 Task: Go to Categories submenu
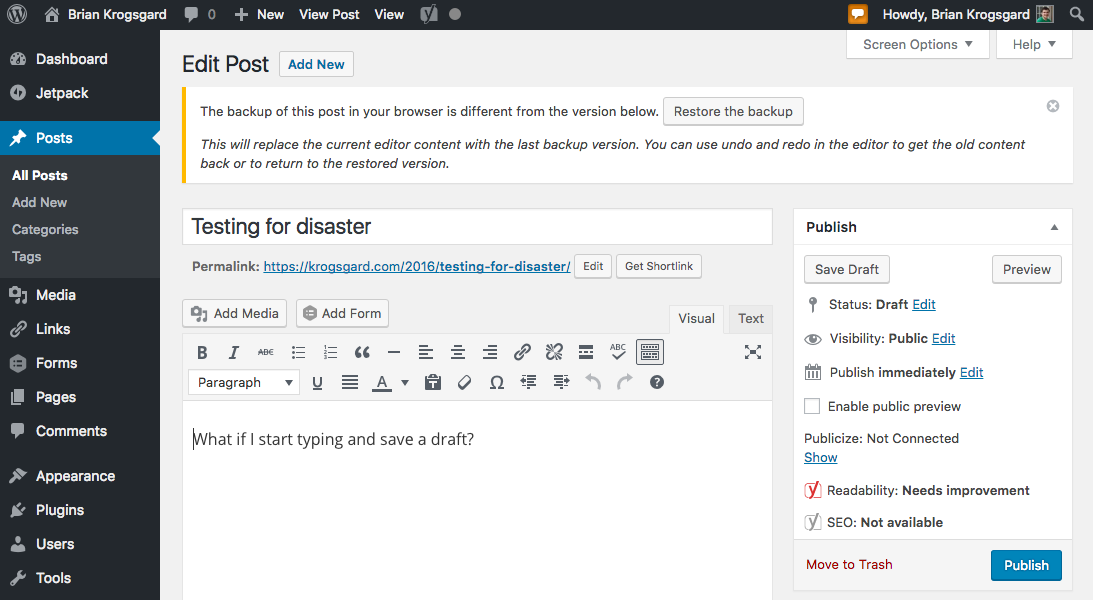tap(45, 230)
